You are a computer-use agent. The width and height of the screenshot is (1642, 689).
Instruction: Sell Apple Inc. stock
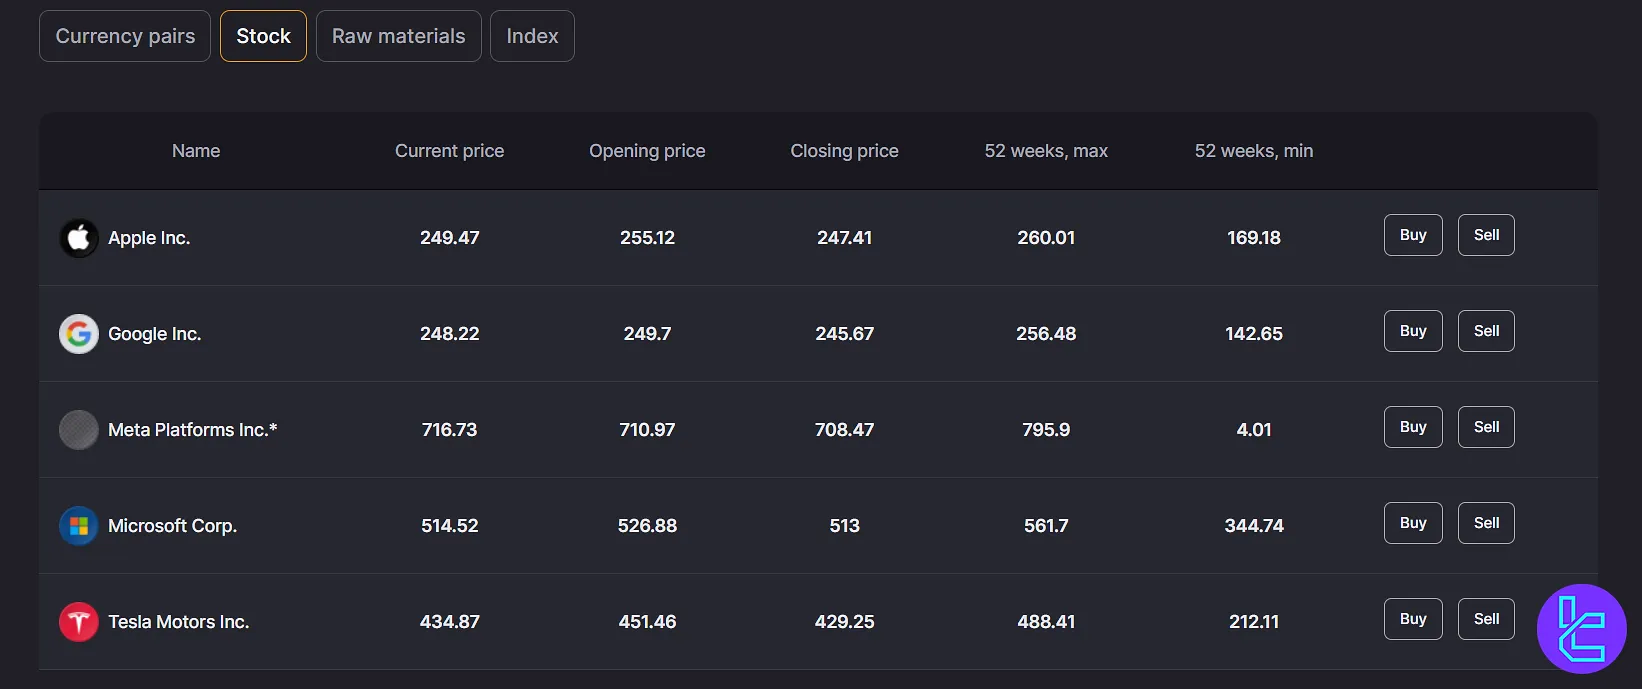point(1486,235)
